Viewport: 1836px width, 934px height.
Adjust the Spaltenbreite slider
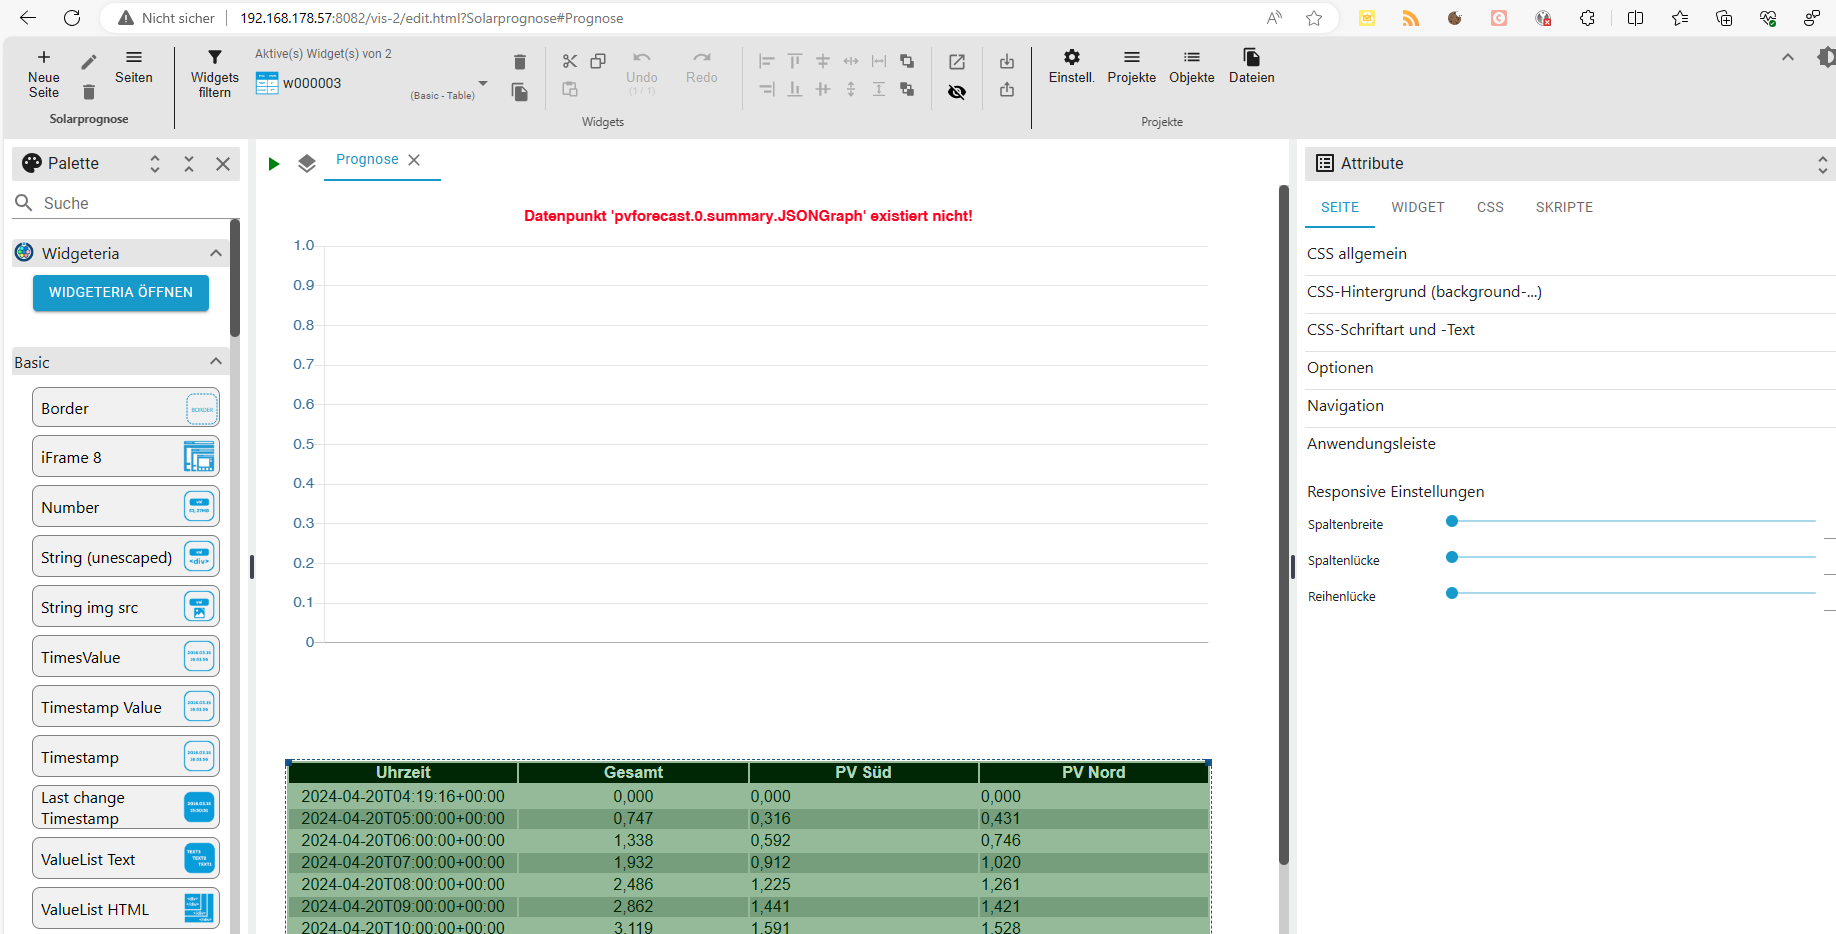pyautogui.click(x=1632, y=521)
